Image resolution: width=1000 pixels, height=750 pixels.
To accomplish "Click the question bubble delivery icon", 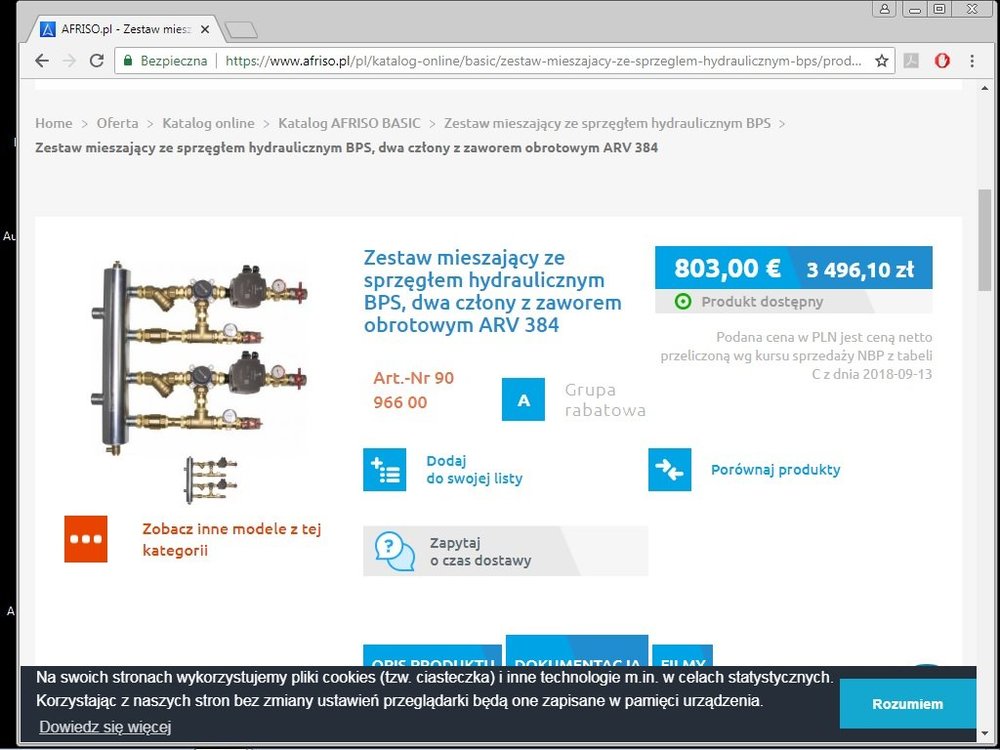I will (394, 551).
